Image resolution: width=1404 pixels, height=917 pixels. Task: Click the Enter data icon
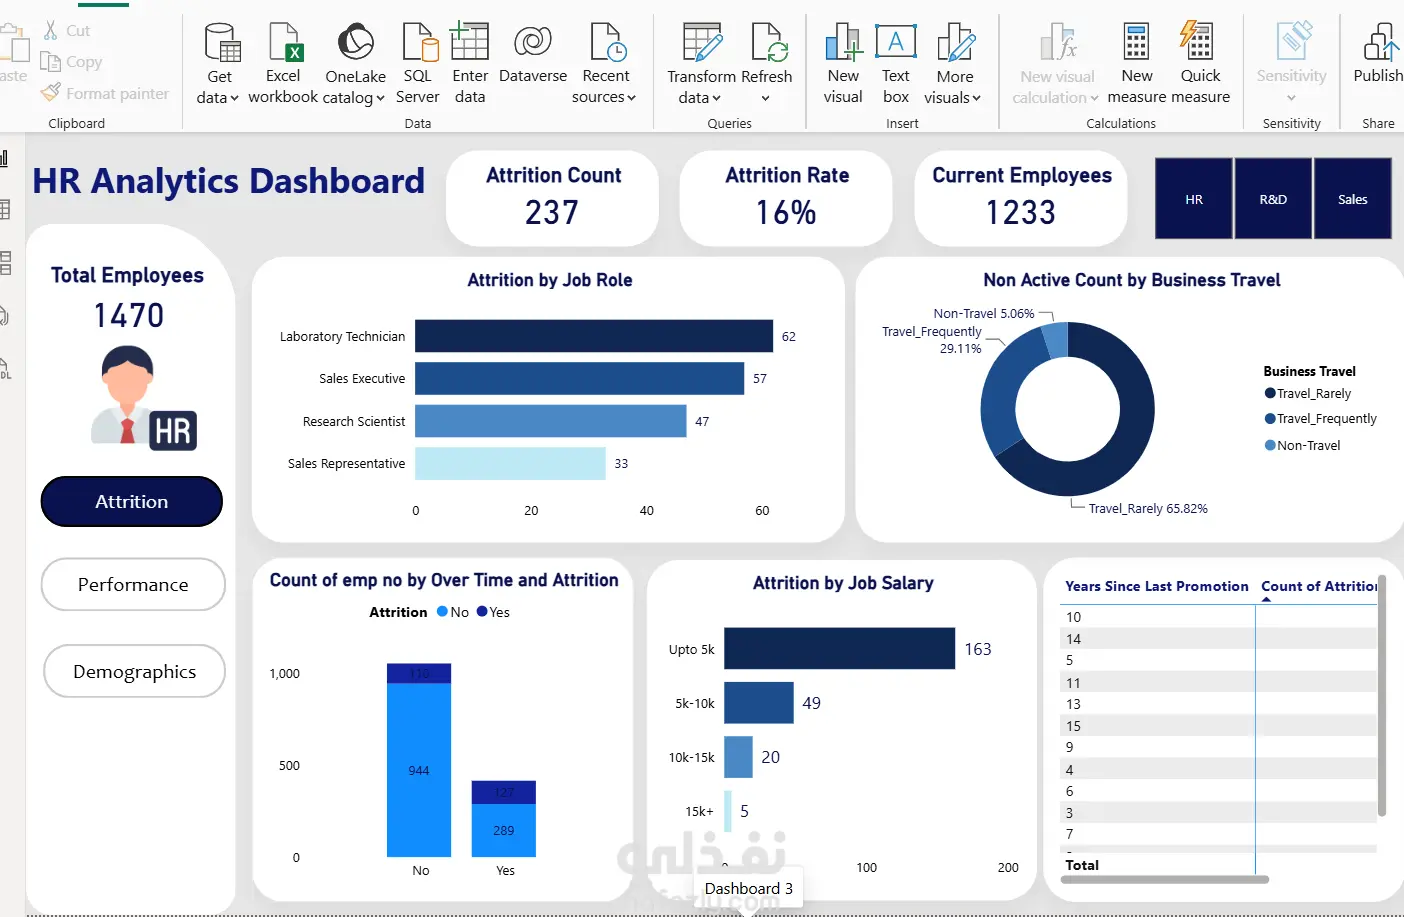469,42
